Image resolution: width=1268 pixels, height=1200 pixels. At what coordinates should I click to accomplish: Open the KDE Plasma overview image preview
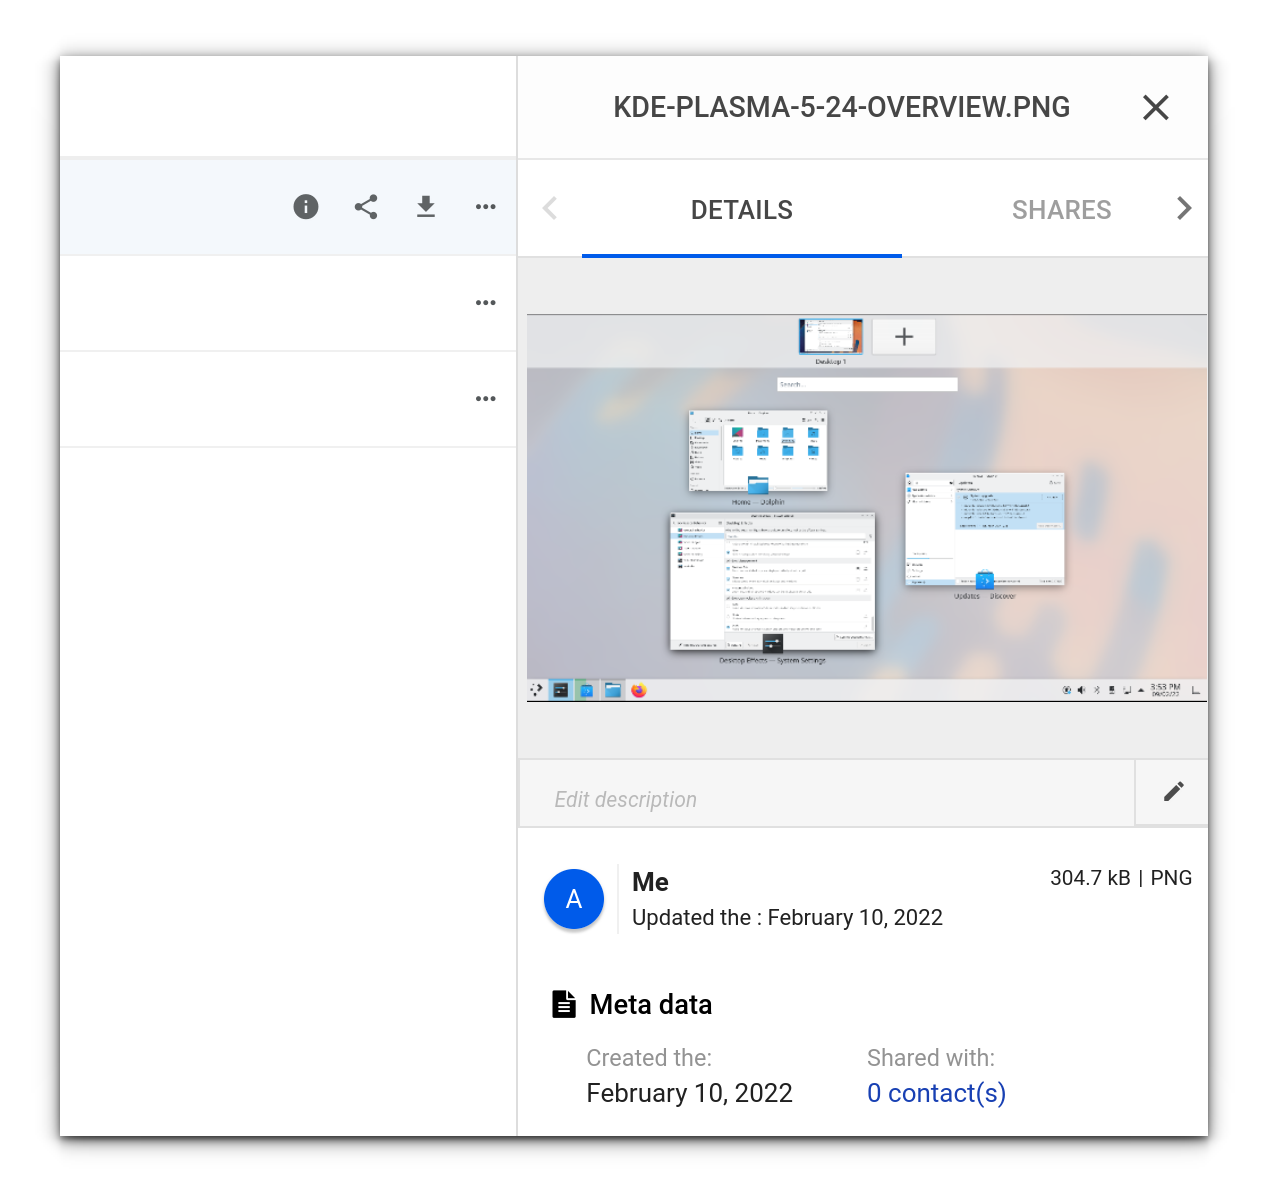click(866, 508)
